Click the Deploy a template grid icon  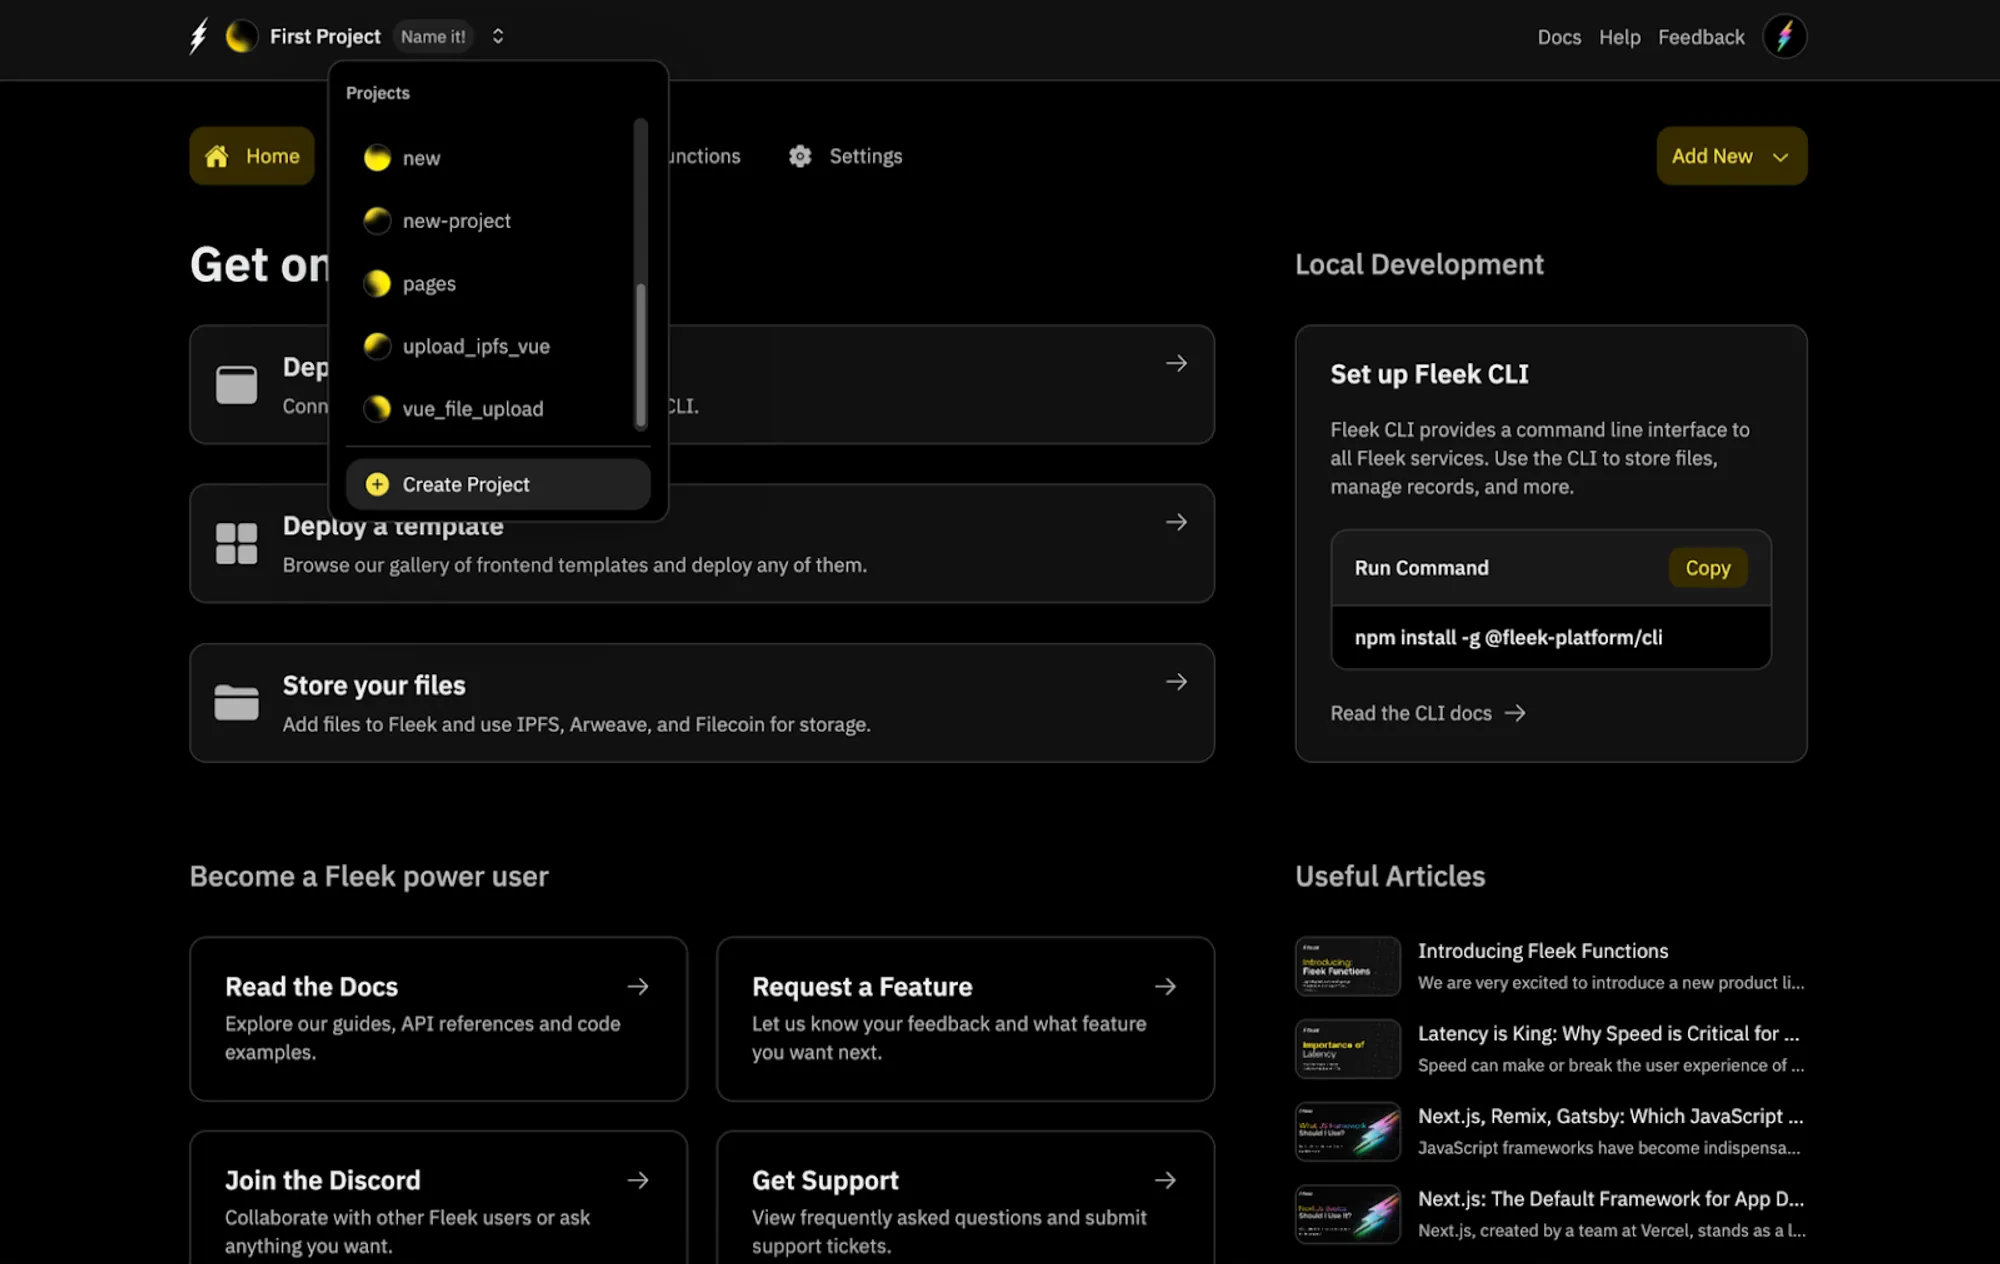[236, 543]
